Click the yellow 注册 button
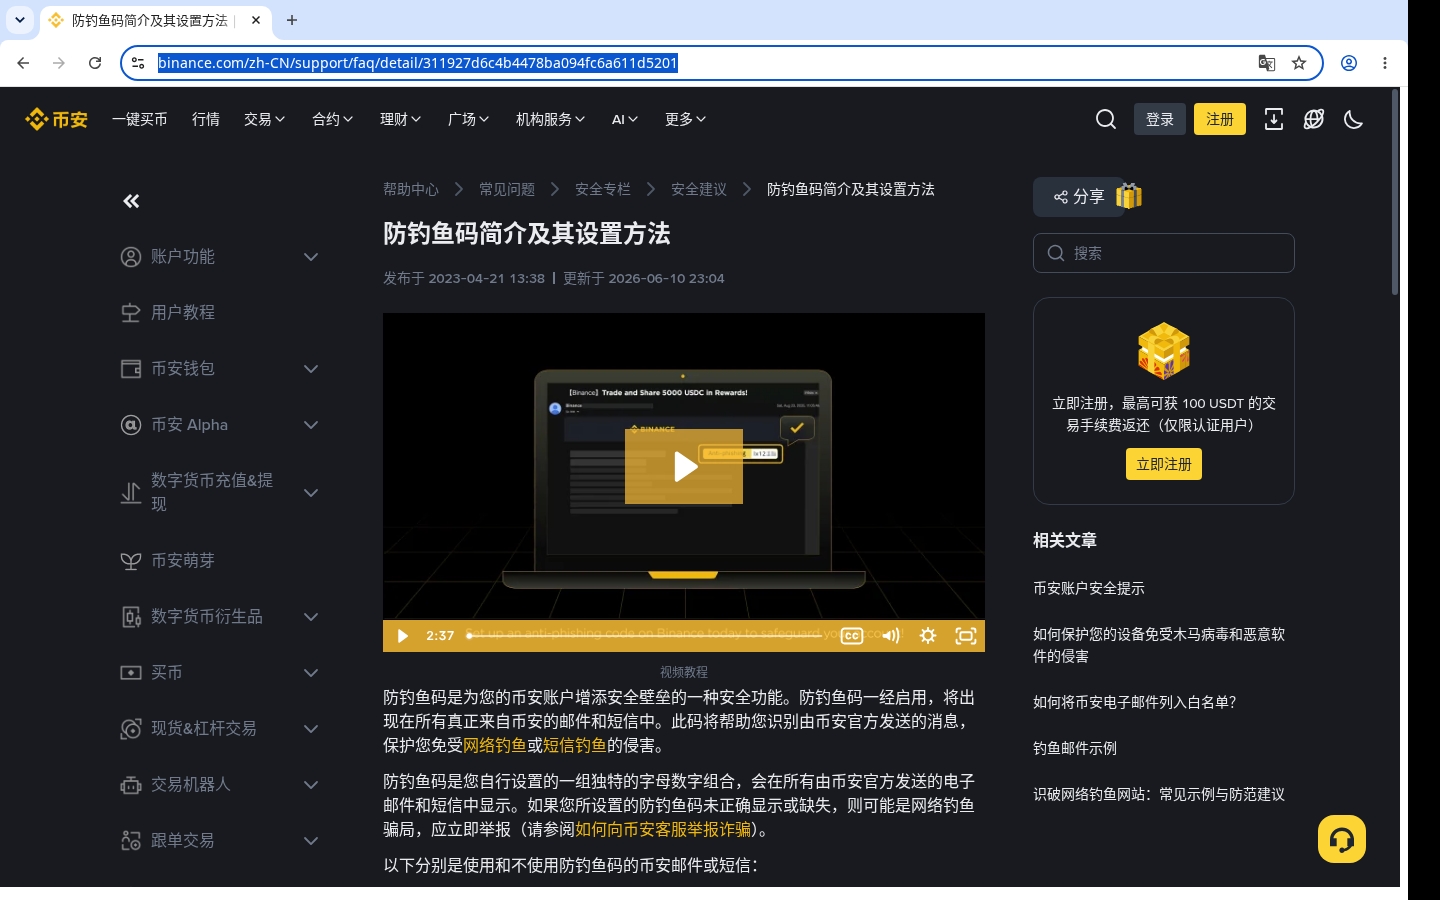This screenshot has height=900, width=1440. coord(1220,119)
